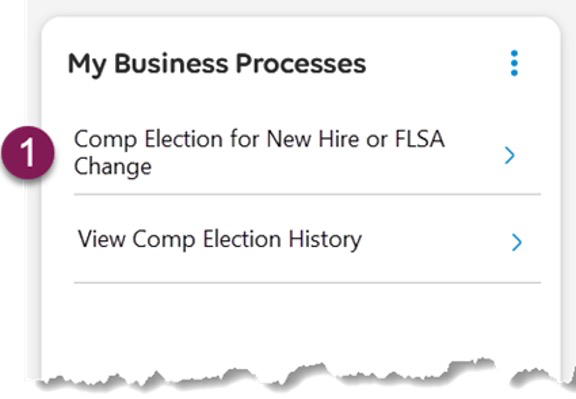
Task: Open the My Business Processes kebab menu
Action: pos(514,63)
